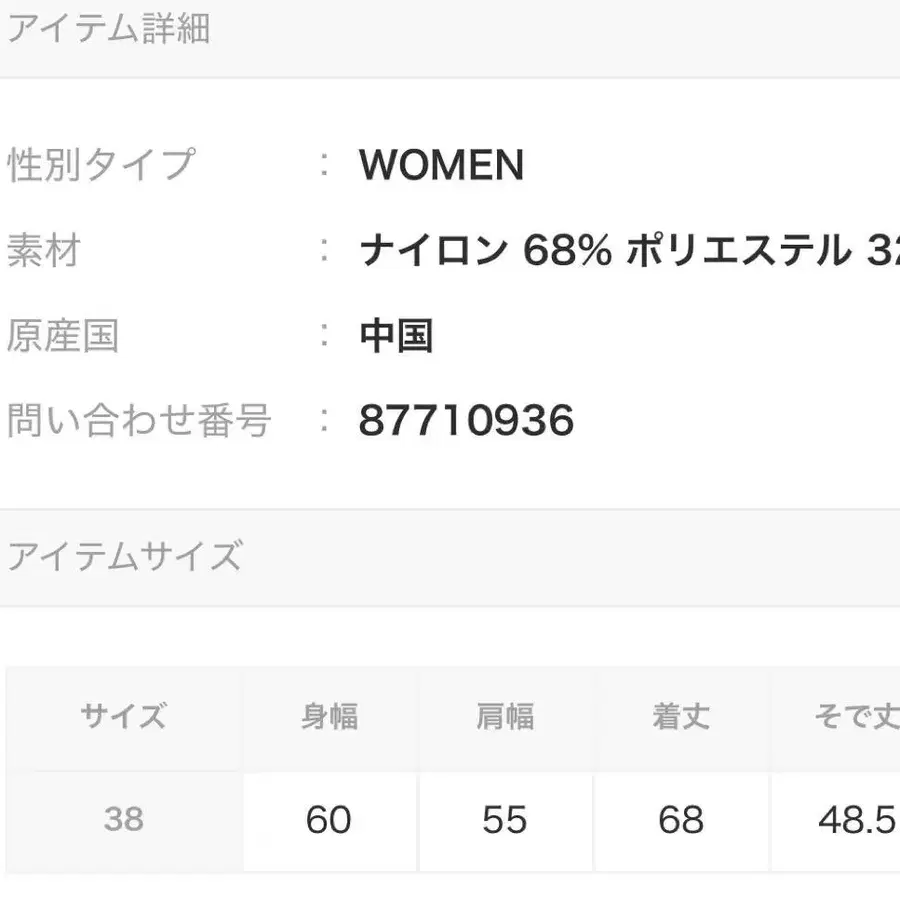Viewport: 900px width, 900px height.
Task: Click the 身幅 column header
Action: click(329, 717)
